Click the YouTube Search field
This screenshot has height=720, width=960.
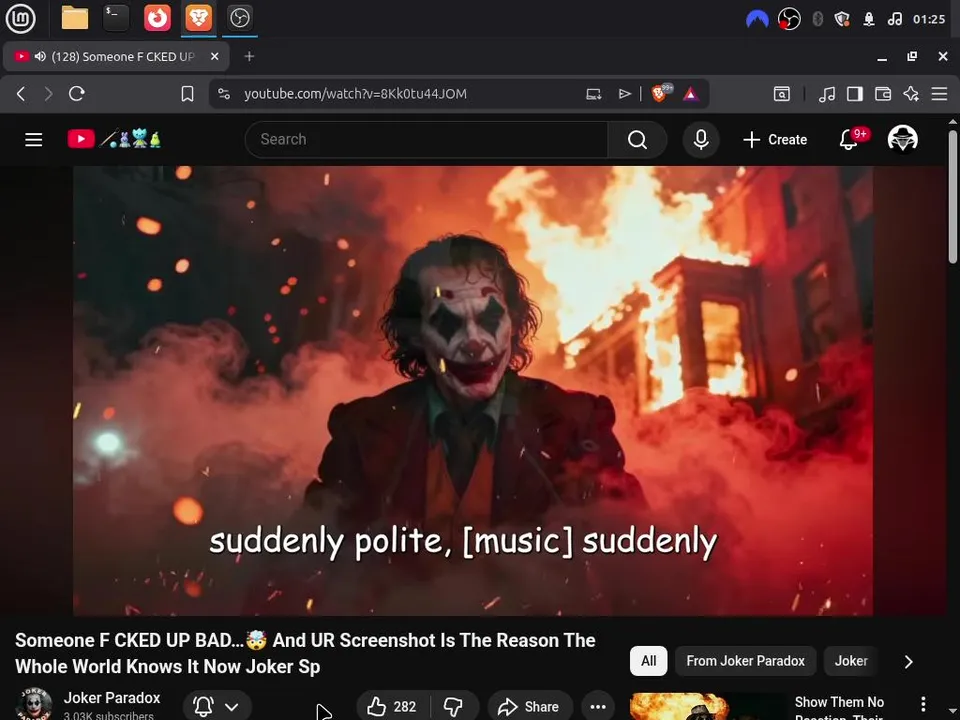tap(426, 140)
